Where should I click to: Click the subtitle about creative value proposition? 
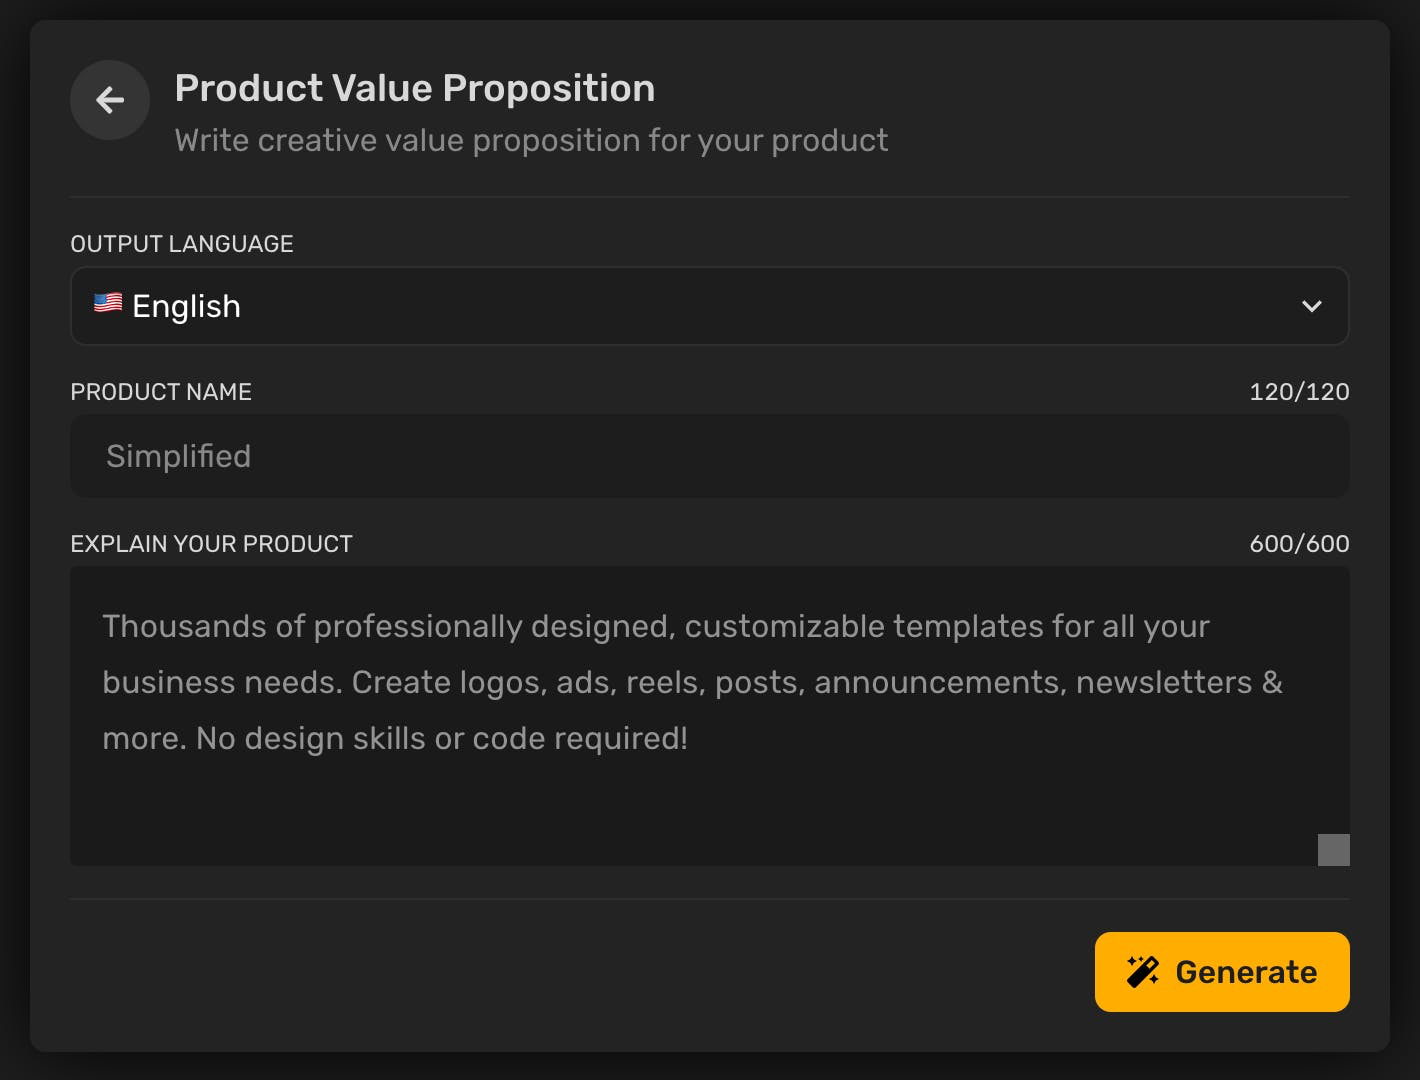click(x=531, y=140)
